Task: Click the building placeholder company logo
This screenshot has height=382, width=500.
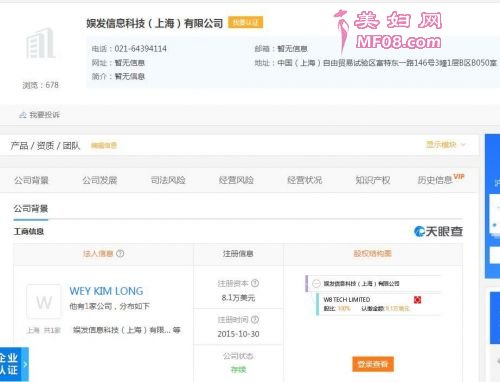Action: tap(41, 44)
